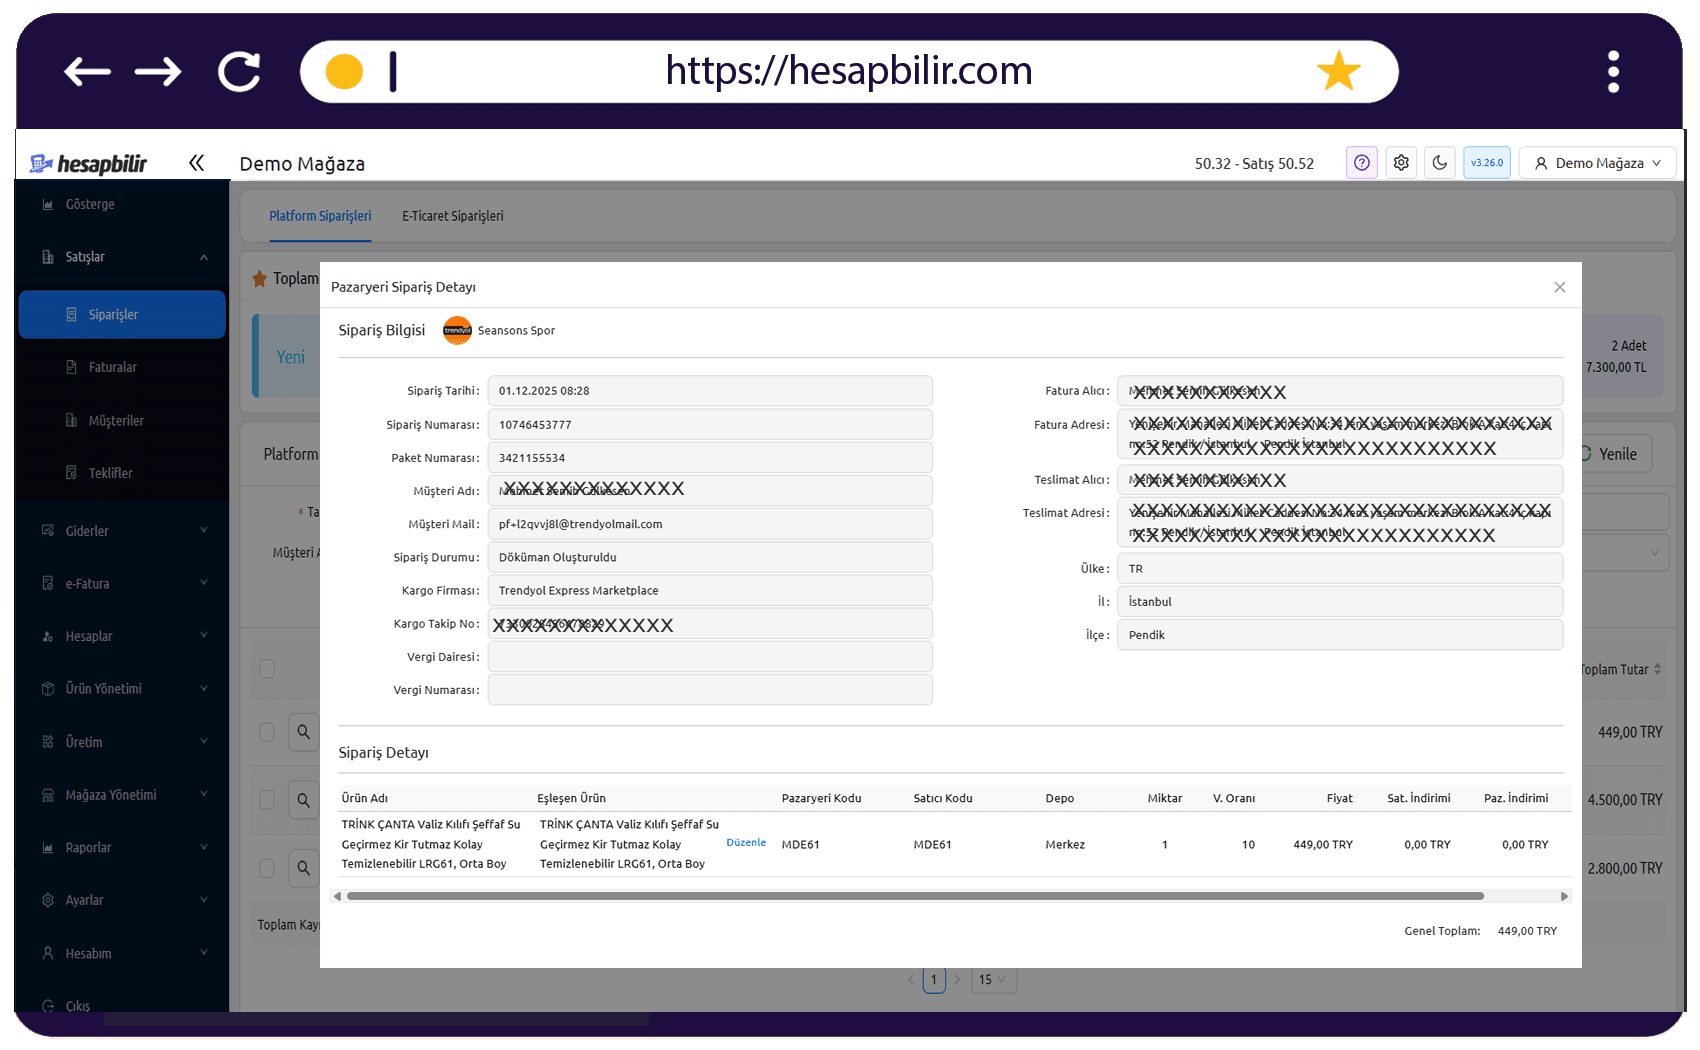Expand Raporlar sidebar section
The height and width of the screenshot is (1050, 1700).
[x=122, y=847]
